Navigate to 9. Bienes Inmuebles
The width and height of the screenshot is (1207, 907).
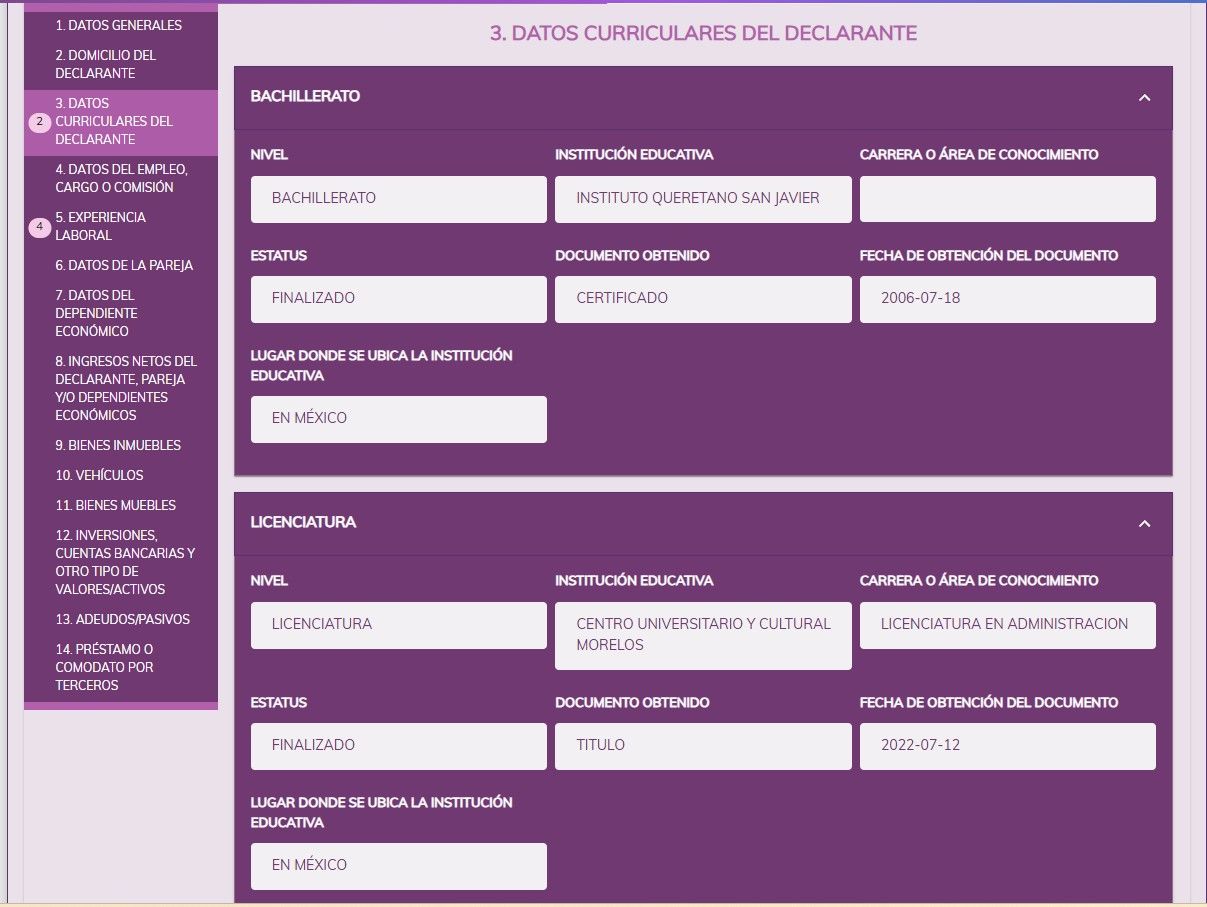[x=118, y=445]
